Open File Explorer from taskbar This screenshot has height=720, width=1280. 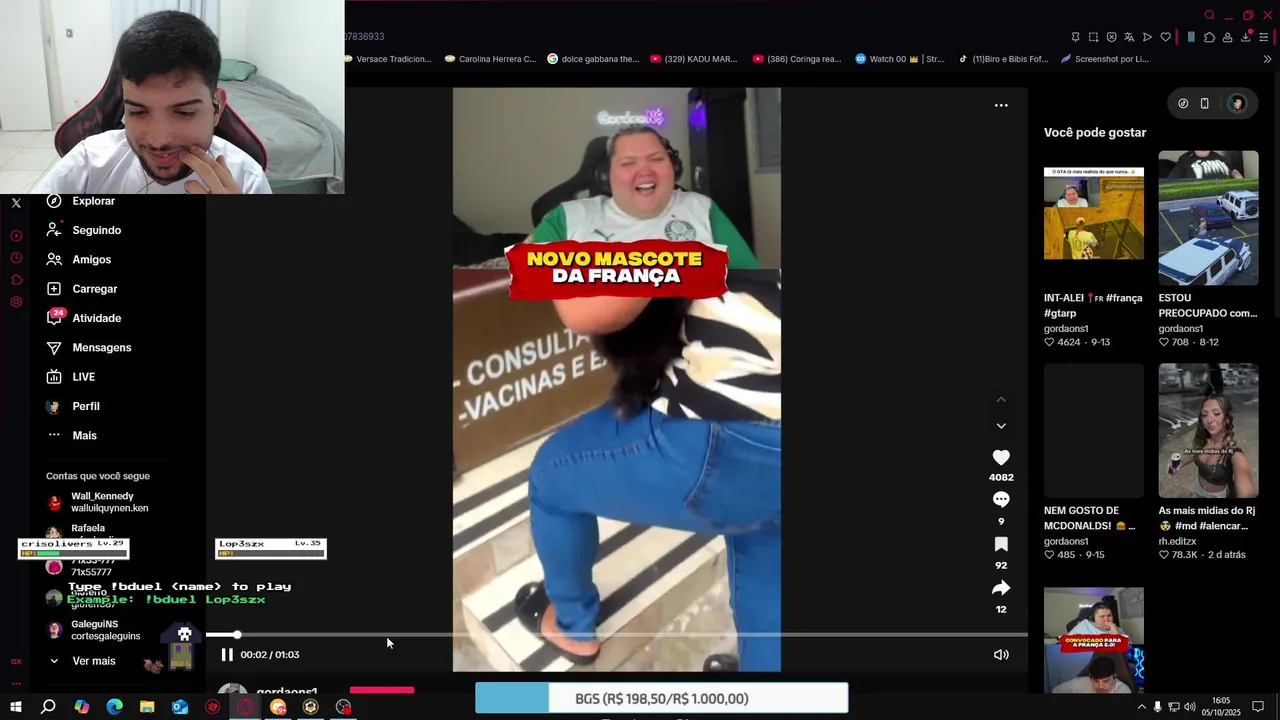click(147, 707)
